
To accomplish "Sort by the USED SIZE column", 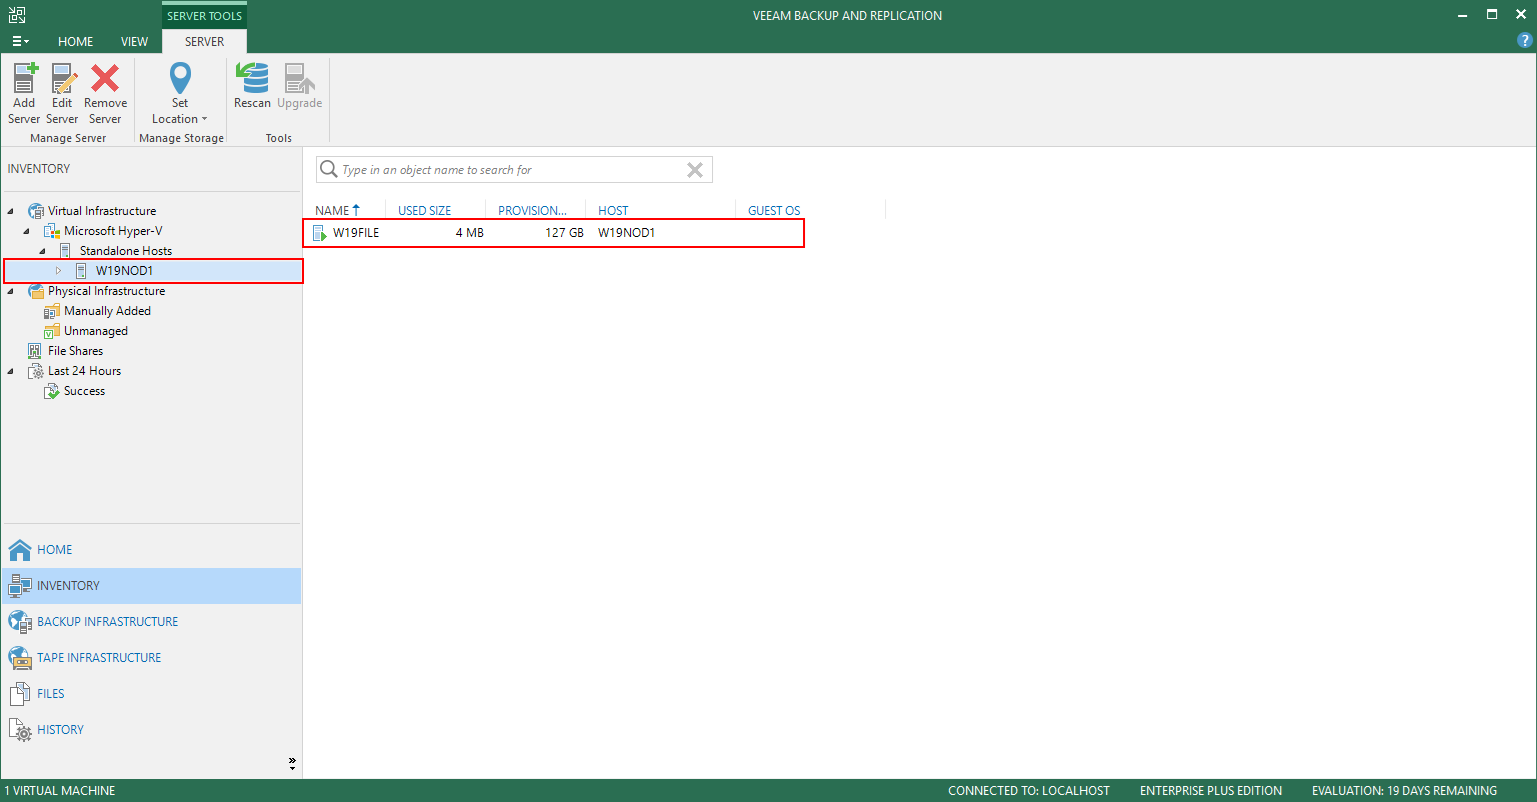I will click(425, 211).
